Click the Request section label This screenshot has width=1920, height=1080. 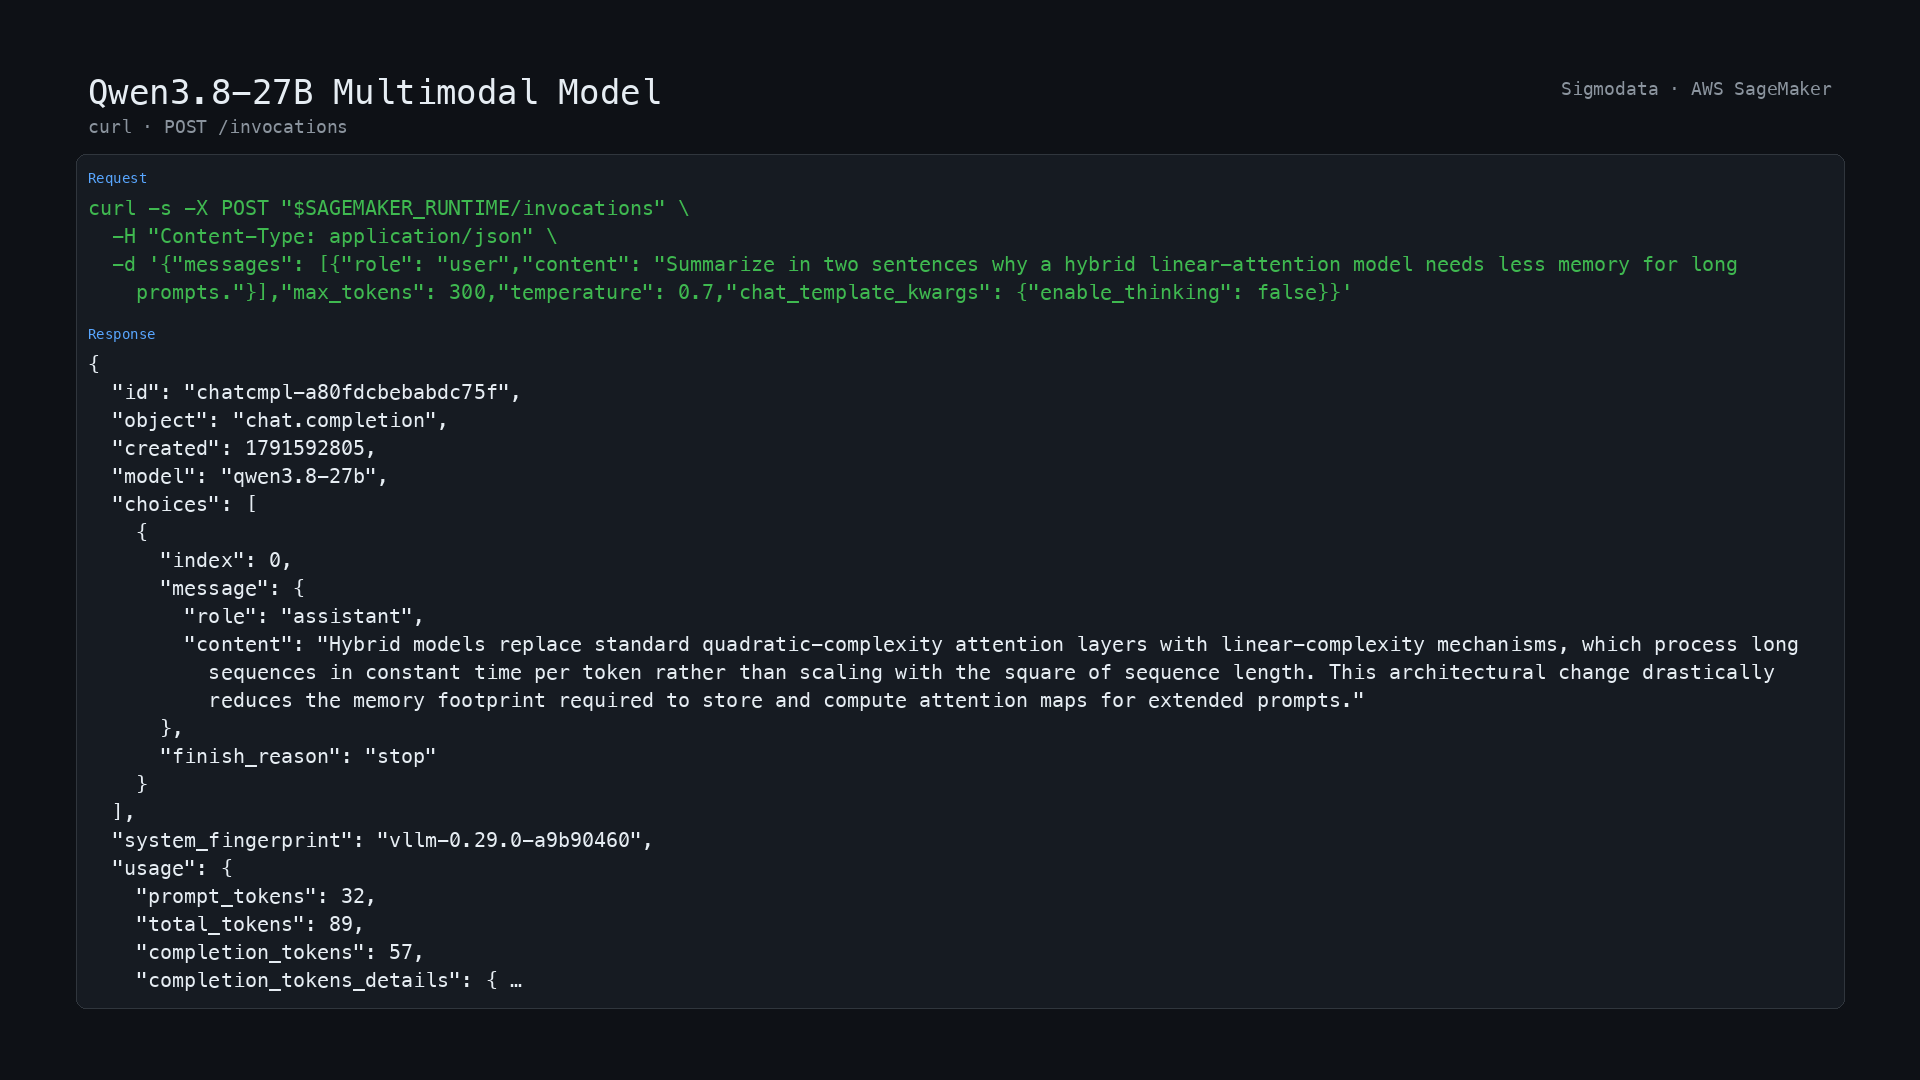click(117, 178)
